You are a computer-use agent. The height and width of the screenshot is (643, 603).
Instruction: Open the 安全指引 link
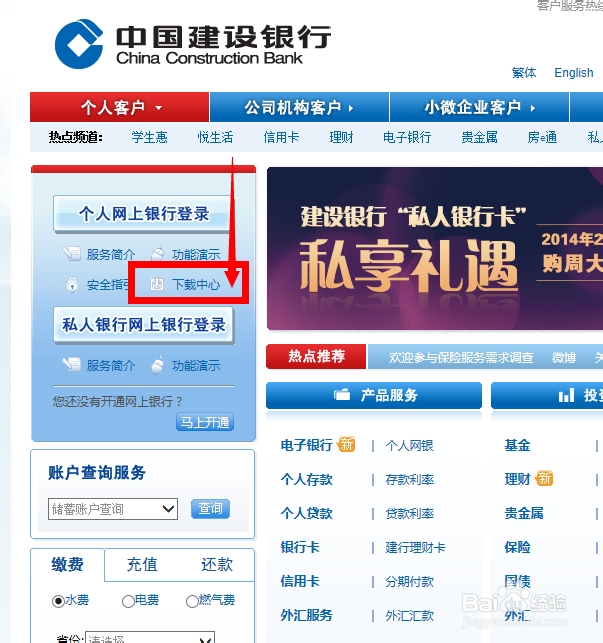[x=107, y=285]
